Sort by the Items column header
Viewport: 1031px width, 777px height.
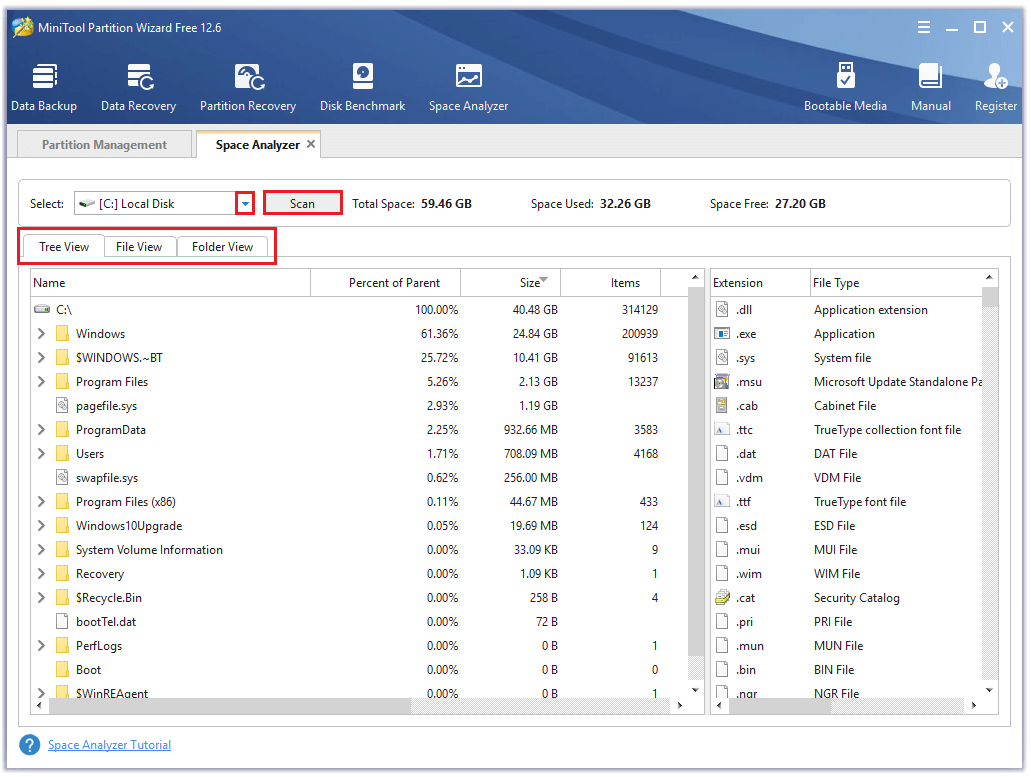610,283
